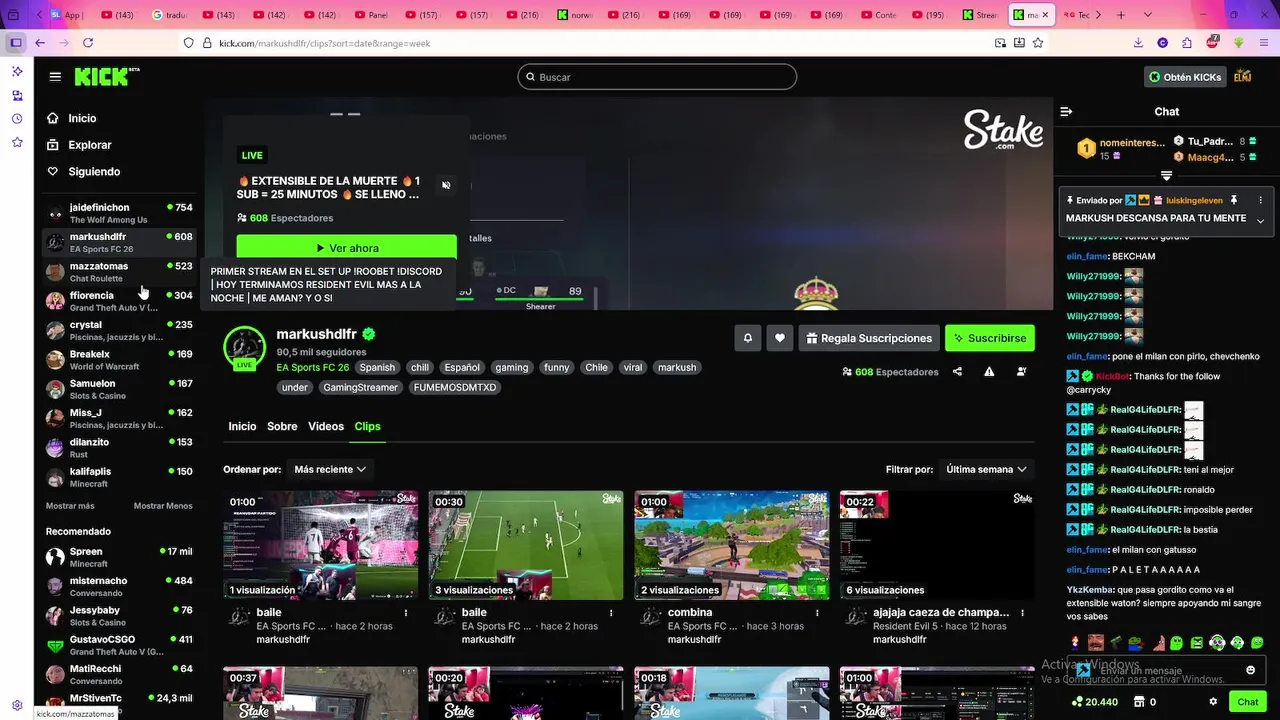The image size is (1280, 720).
Task: Open the browser sidebar history icon
Action: (17, 119)
